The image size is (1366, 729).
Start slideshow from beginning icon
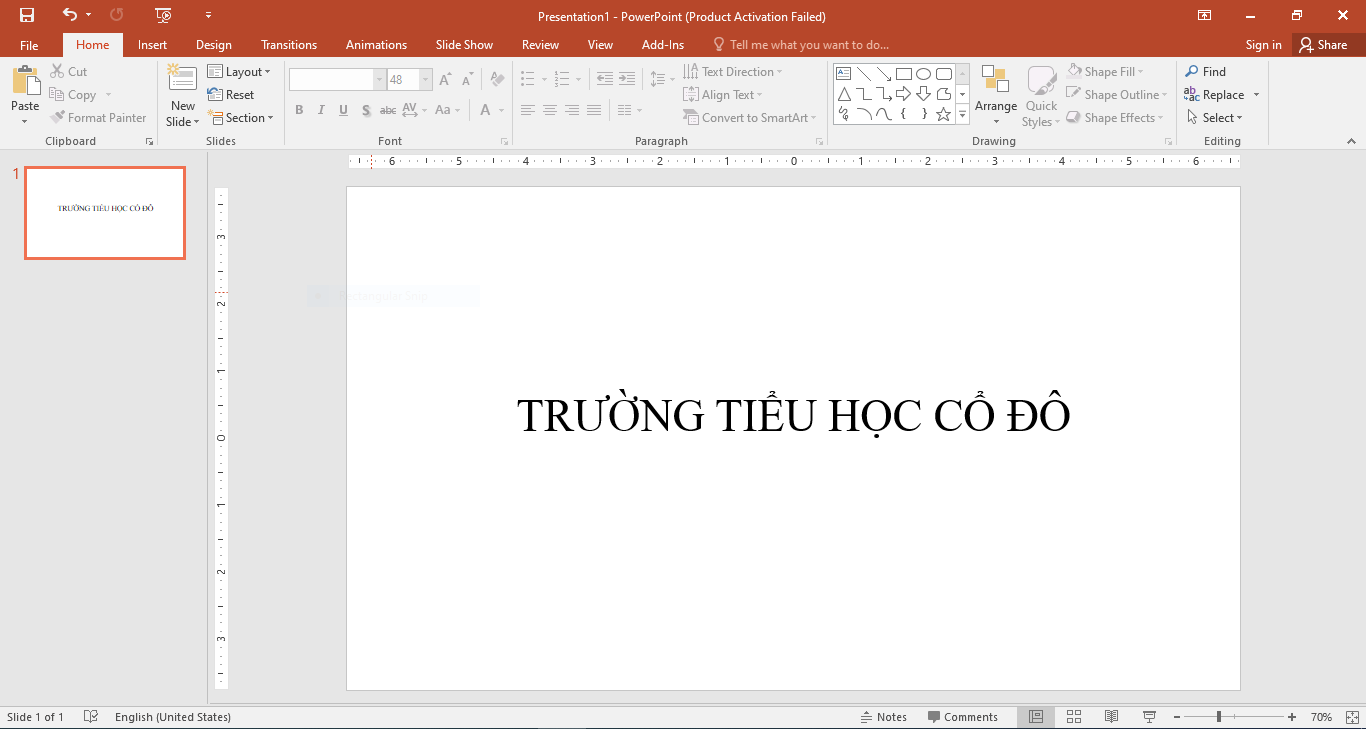(x=164, y=15)
